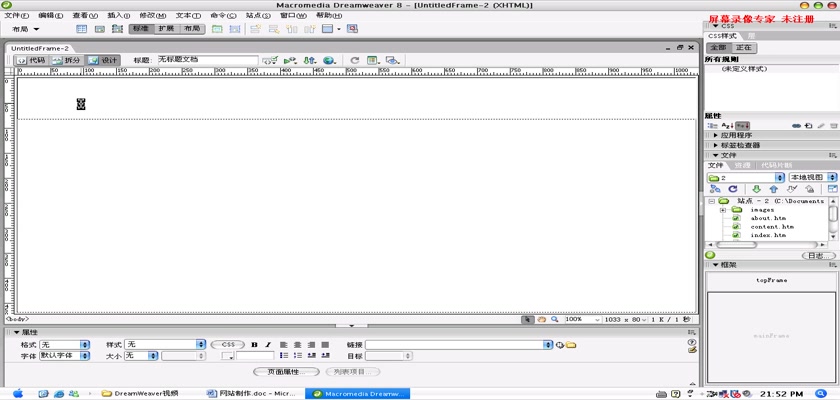Click the Tabular Data icon
Viewport: 840px width, 400px height.
(352, 29)
